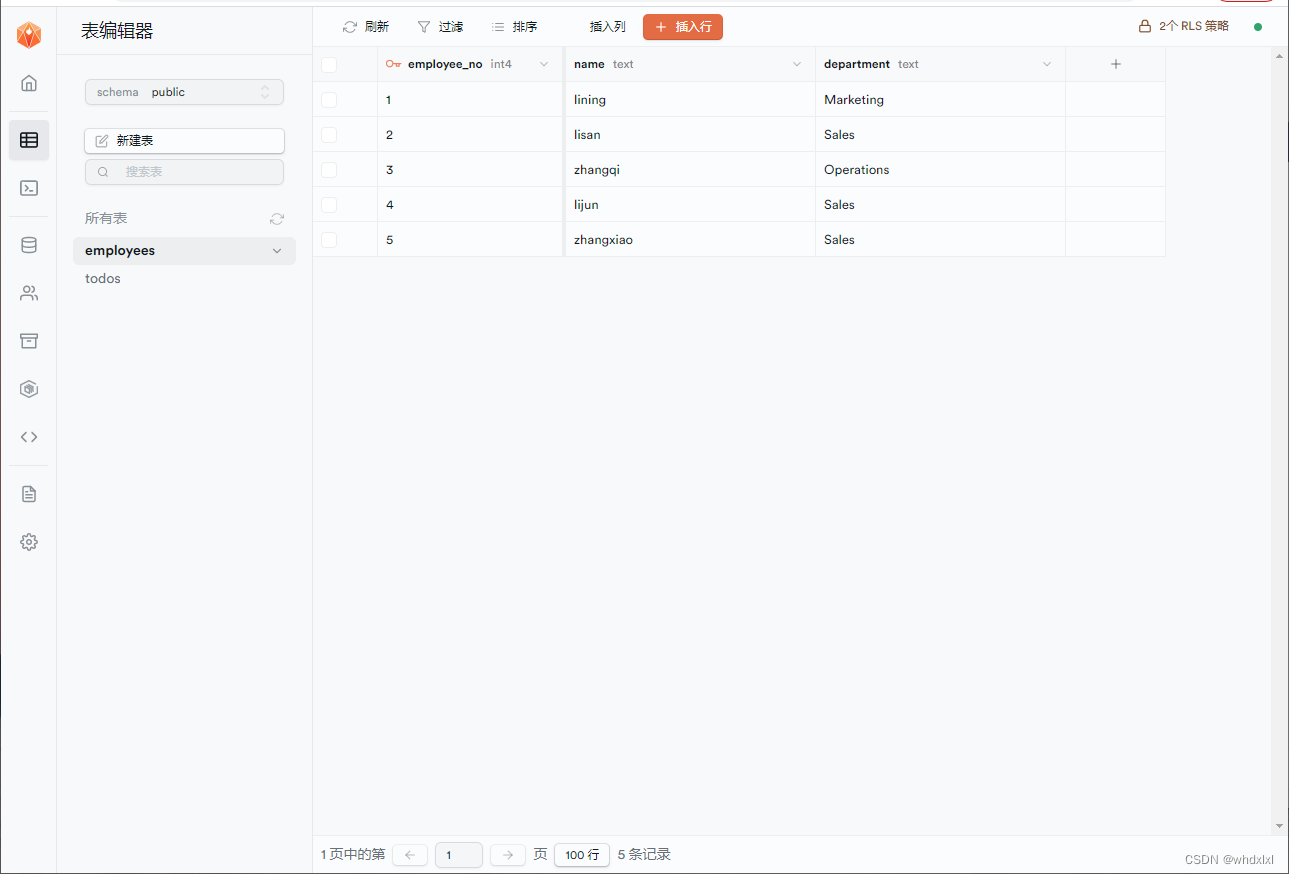Open the 过滤 filter menu
This screenshot has height=874, width=1289.
pyautogui.click(x=440, y=26)
